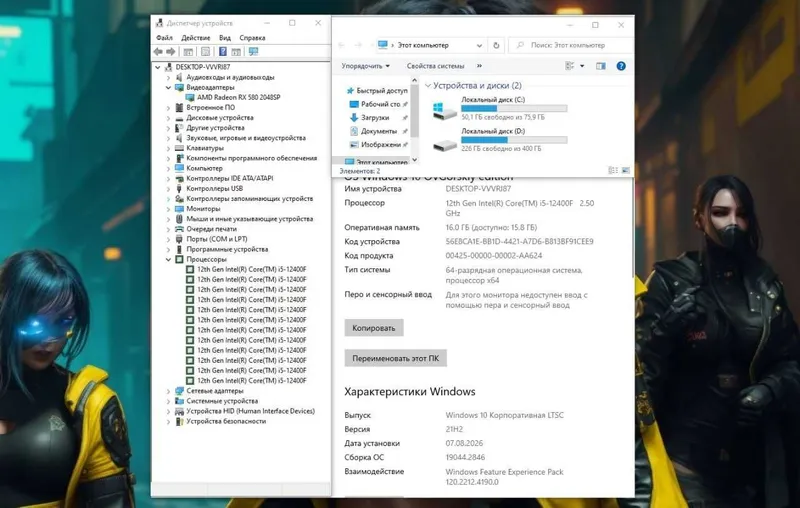This screenshot has width=800, height=508.
Task: Open the Файл menu in Device Manager
Action: click(164, 38)
